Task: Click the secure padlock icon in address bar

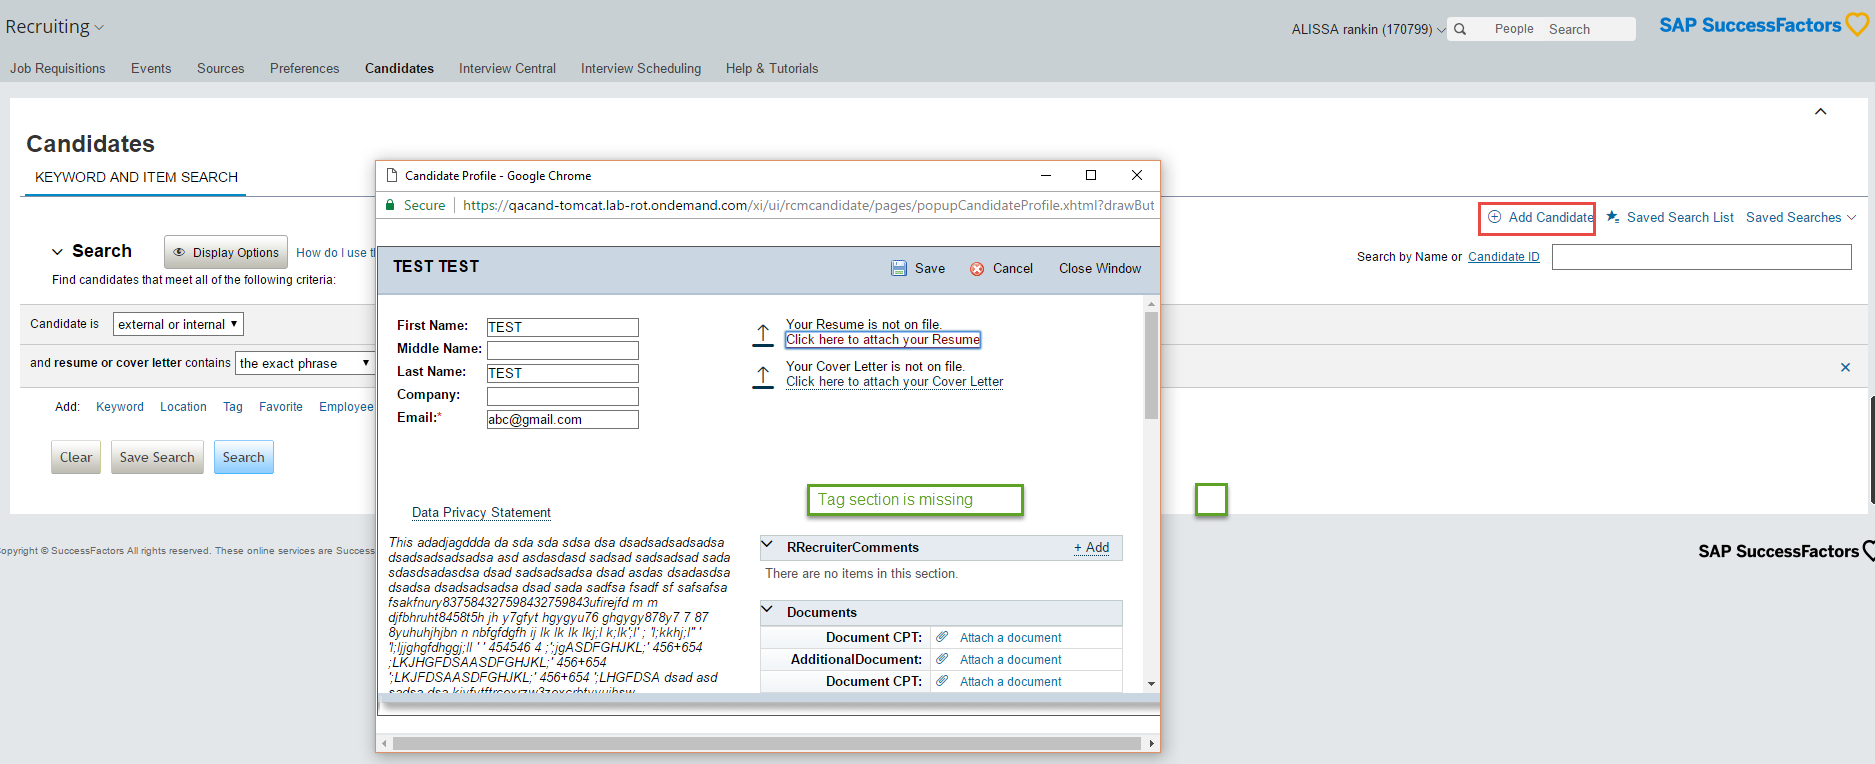Action: pos(391,205)
